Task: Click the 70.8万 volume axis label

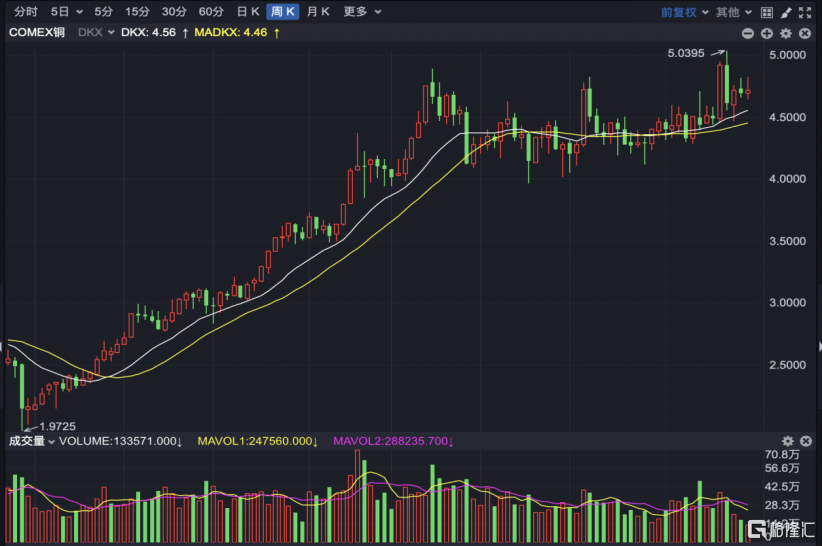Action: point(782,454)
